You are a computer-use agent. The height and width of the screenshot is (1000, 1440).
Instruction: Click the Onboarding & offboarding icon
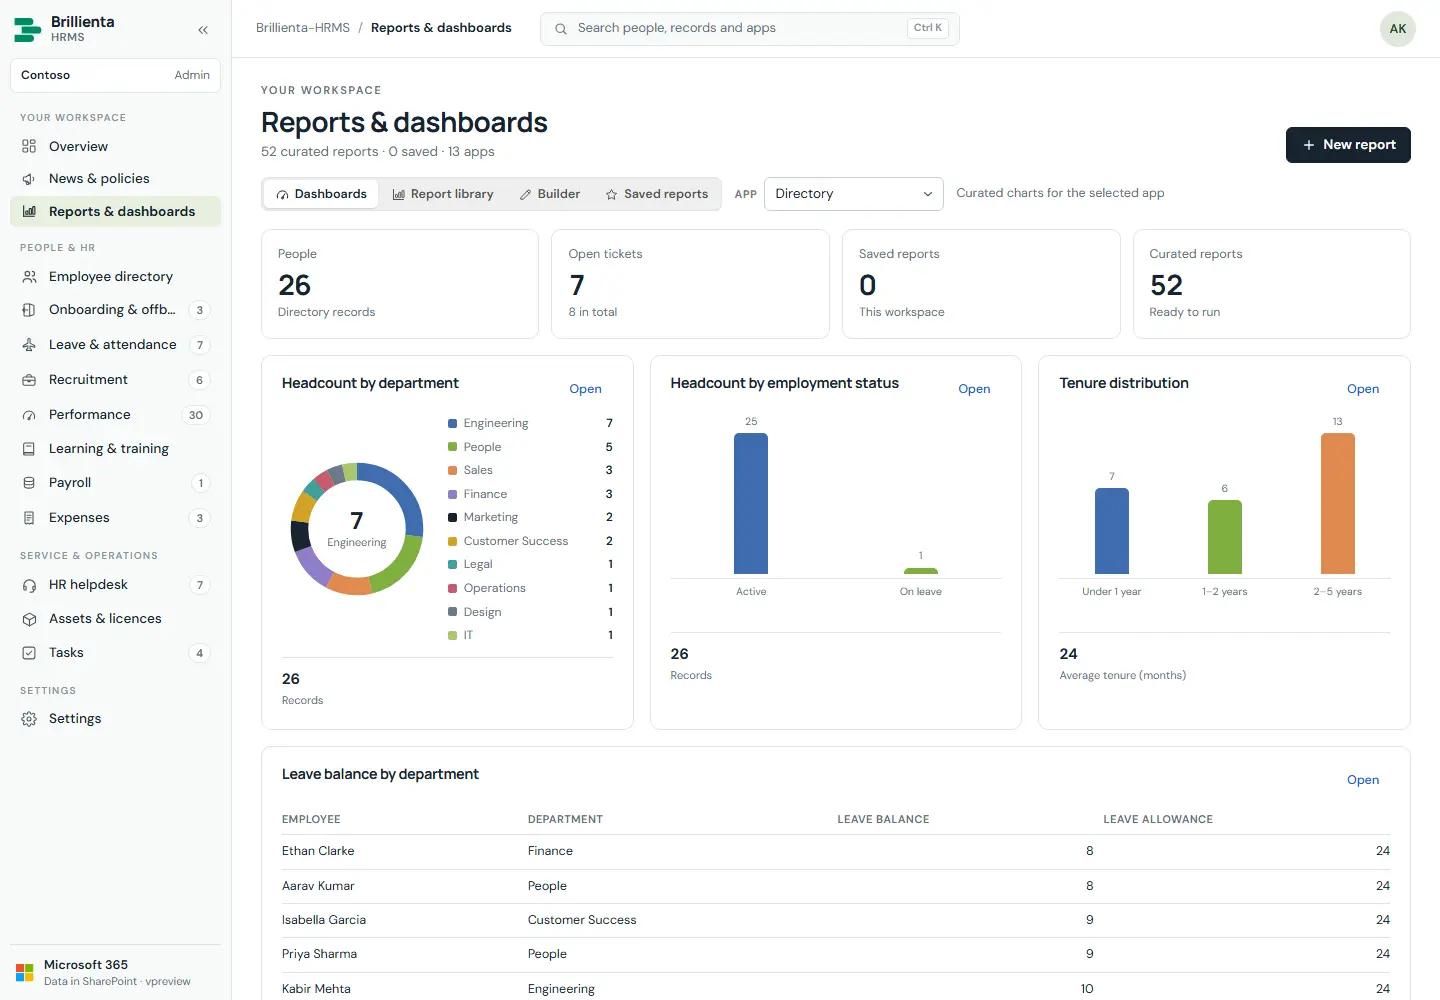(x=29, y=310)
